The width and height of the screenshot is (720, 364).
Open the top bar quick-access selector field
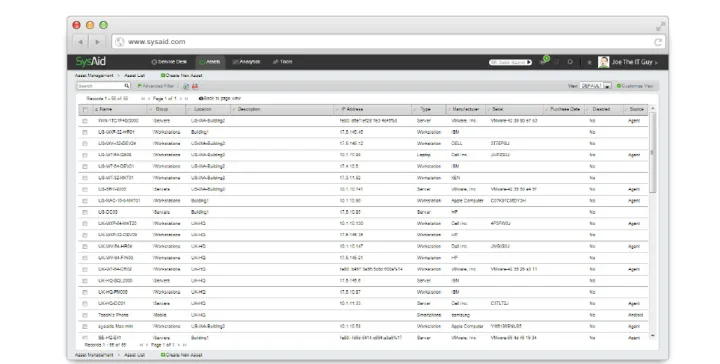[510, 62]
